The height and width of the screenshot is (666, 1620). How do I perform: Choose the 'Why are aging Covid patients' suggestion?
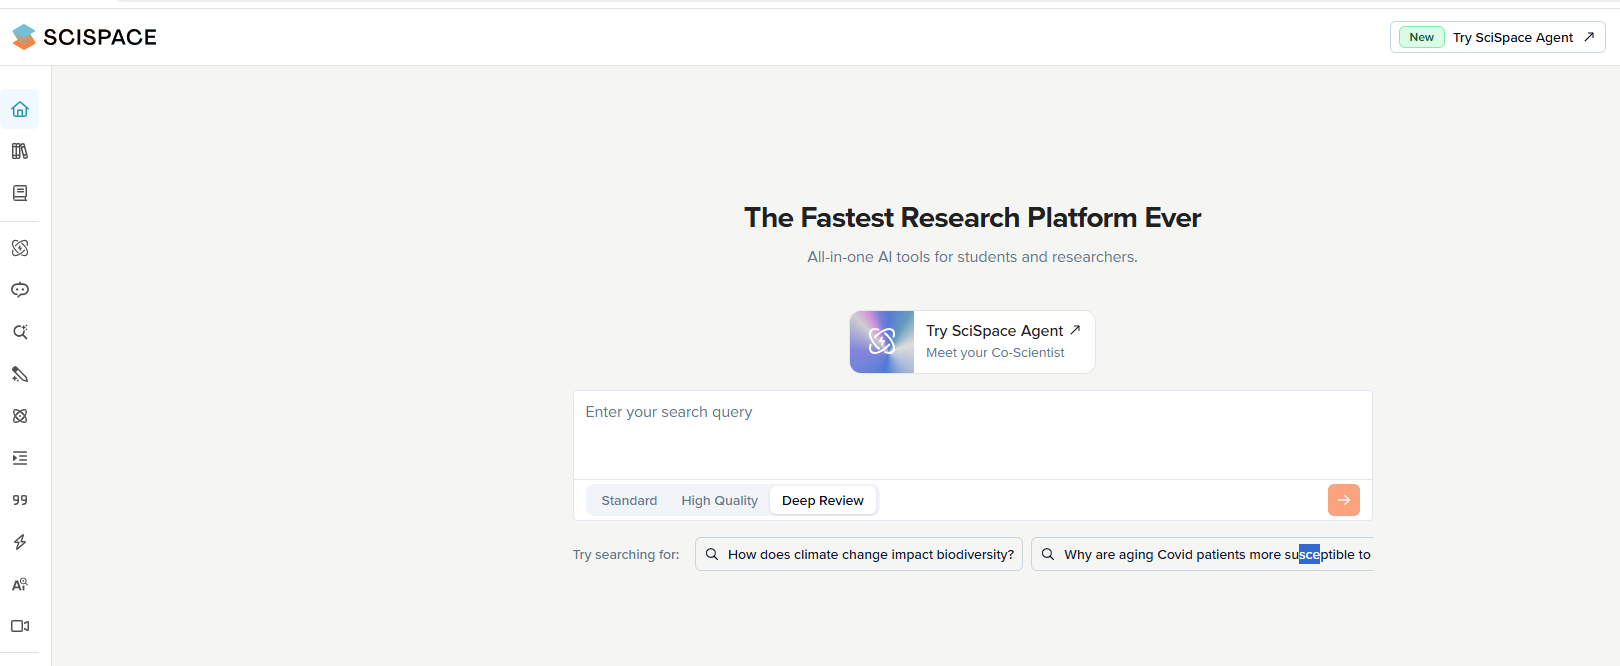(1202, 554)
